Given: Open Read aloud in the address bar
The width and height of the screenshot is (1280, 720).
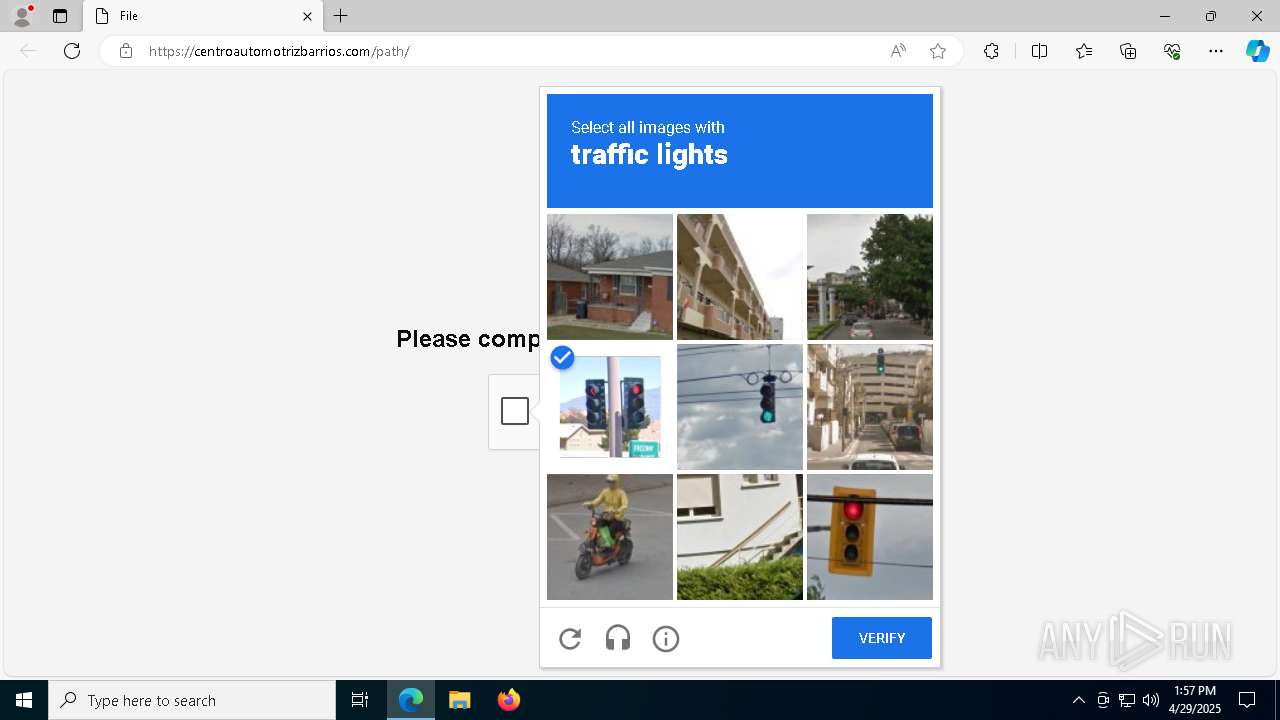Looking at the screenshot, I should 898,51.
